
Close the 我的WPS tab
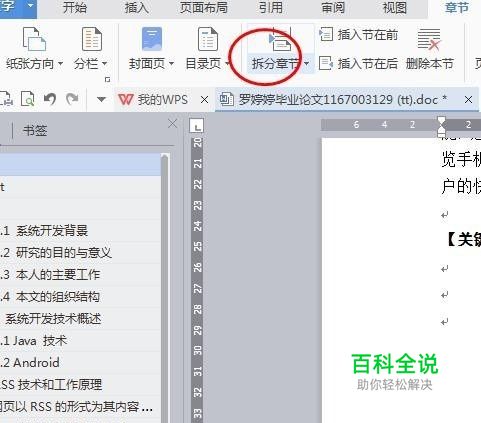(204, 100)
